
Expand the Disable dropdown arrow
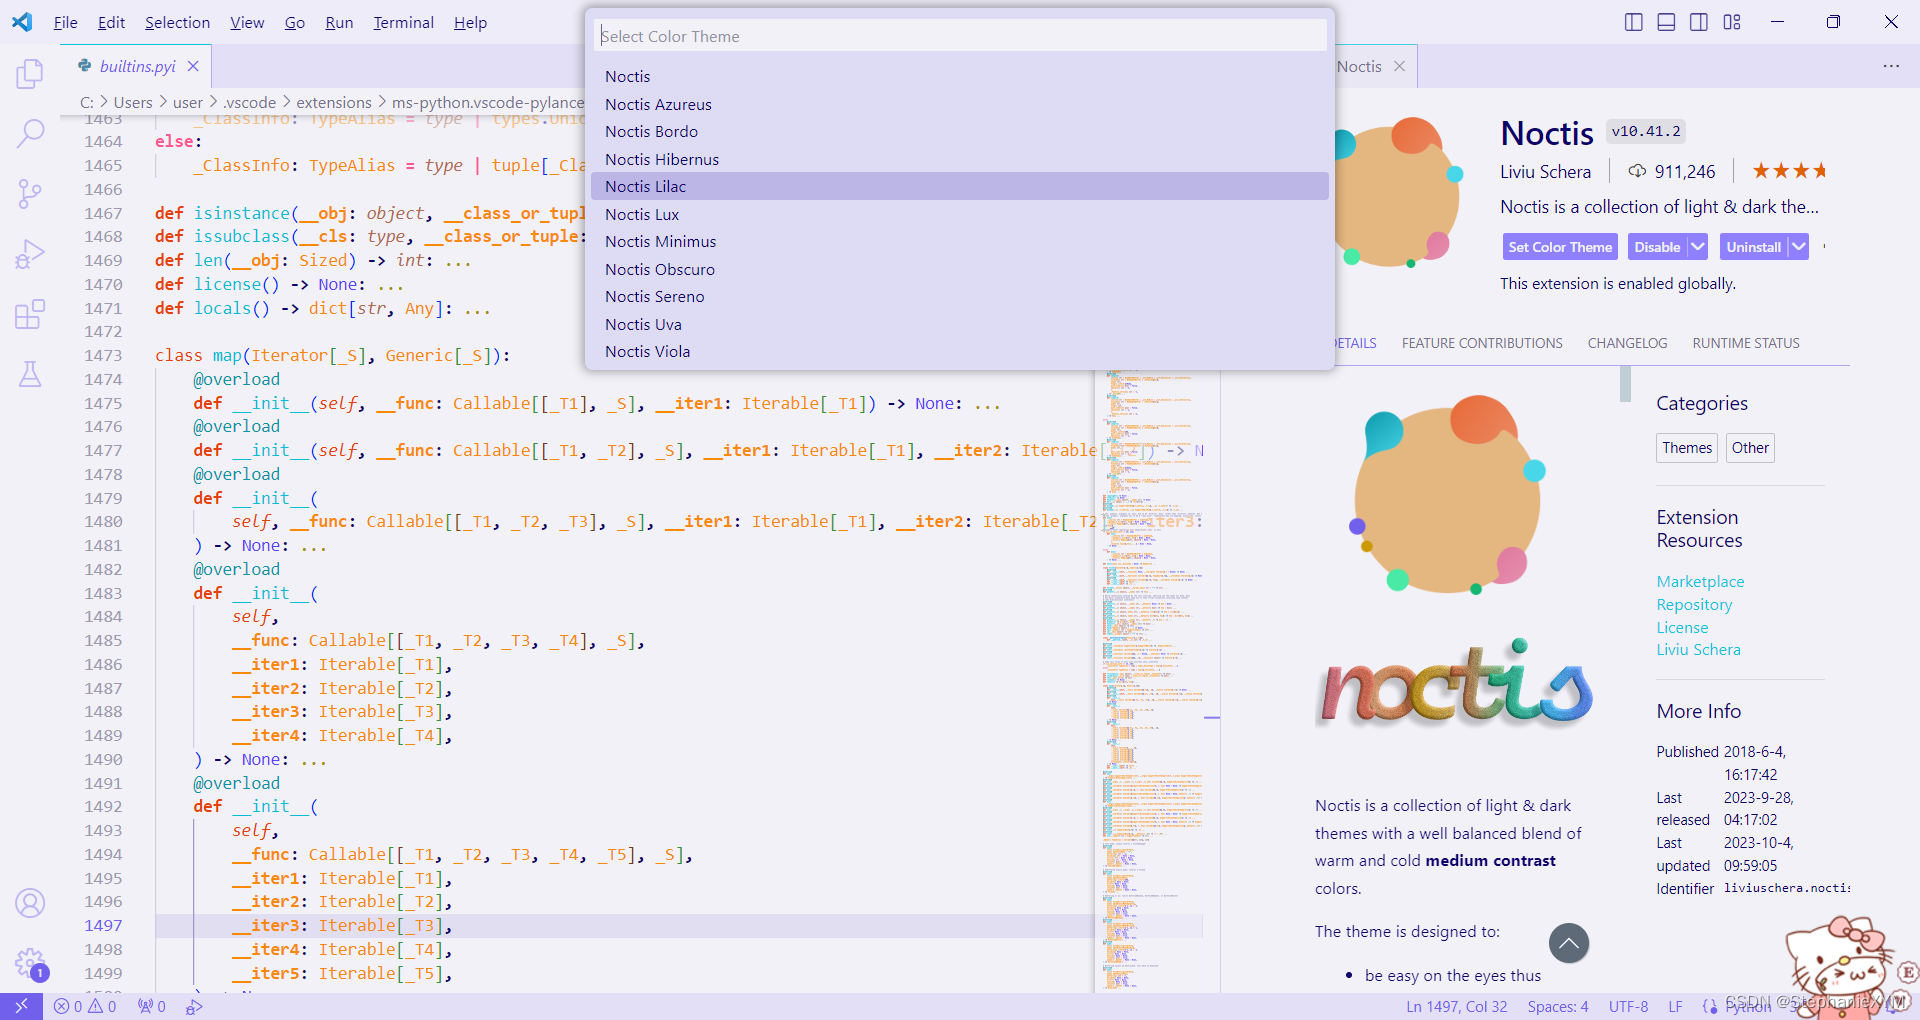click(1698, 247)
